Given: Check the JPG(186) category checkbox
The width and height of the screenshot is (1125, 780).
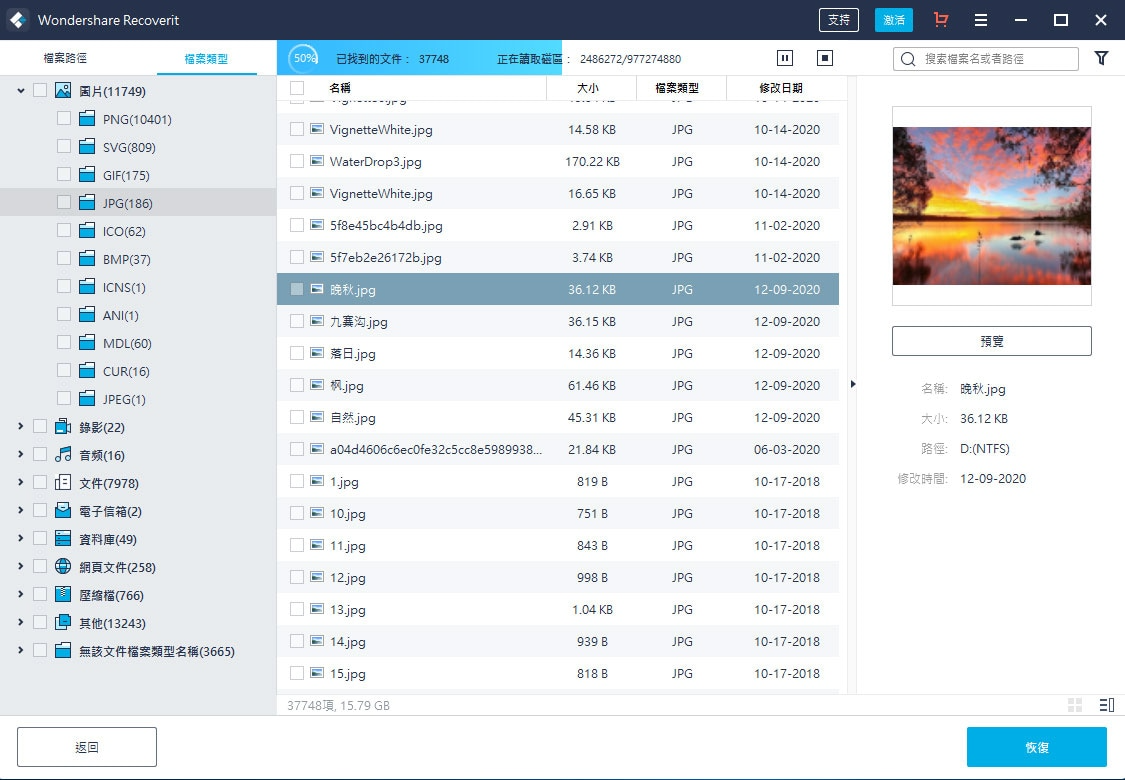Looking at the screenshot, I should click(64, 202).
